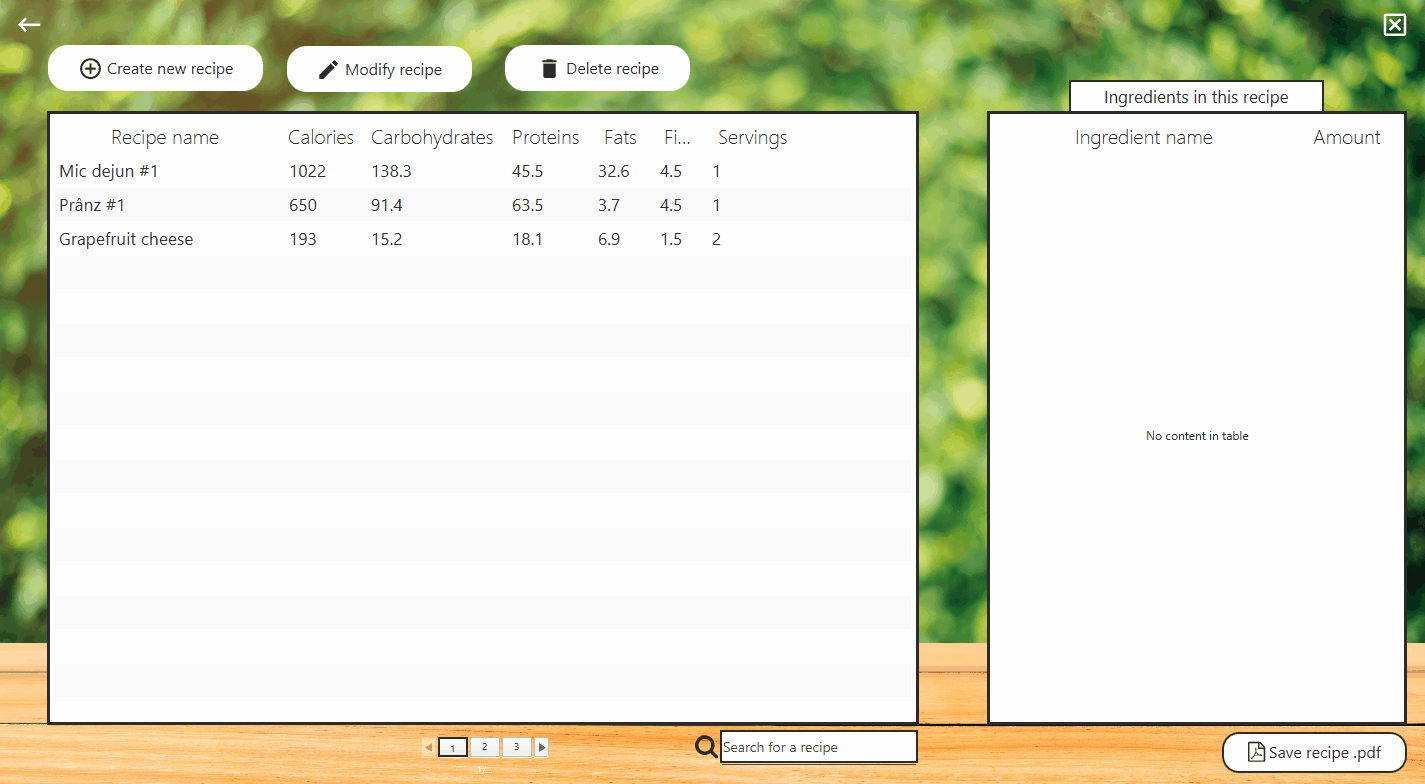Click the 1022 calories cell
1425x784 pixels.
click(x=308, y=171)
